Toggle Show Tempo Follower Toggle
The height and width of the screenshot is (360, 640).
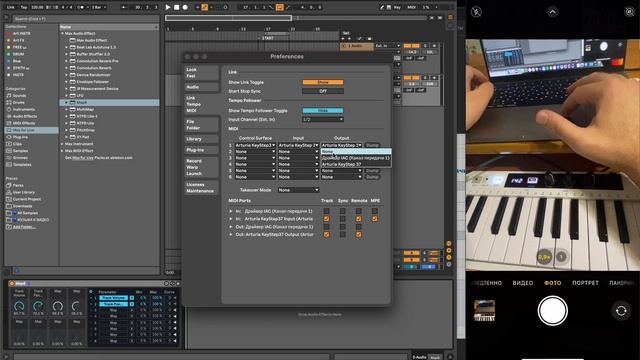pyautogui.click(x=323, y=111)
